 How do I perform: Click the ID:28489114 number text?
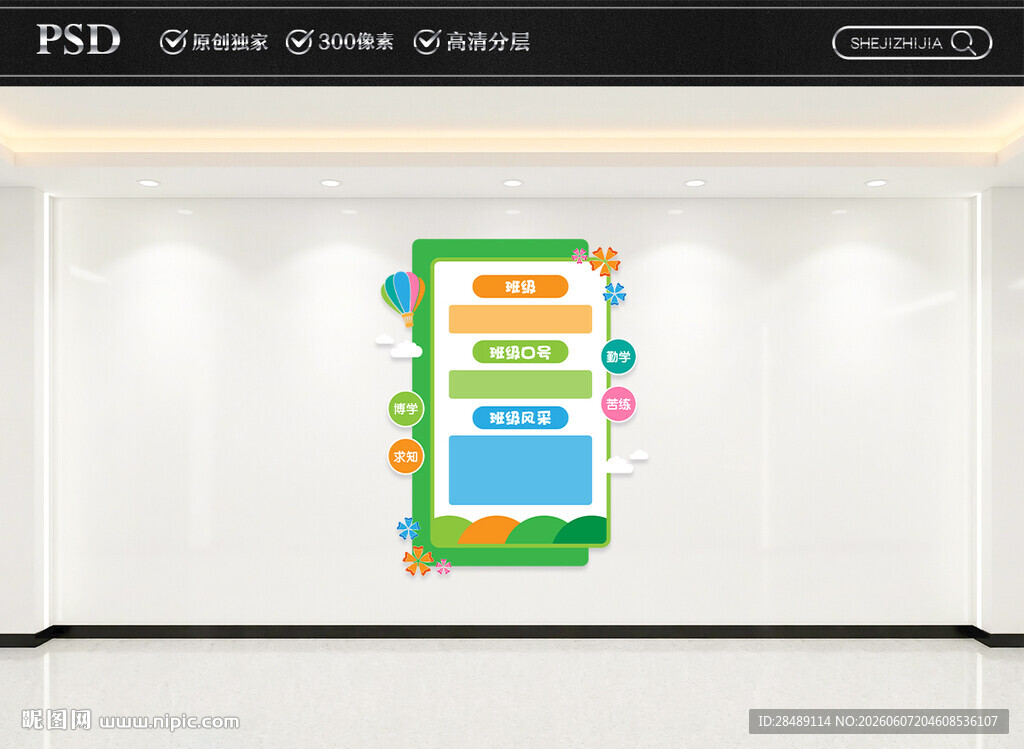[x=794, y=722]
